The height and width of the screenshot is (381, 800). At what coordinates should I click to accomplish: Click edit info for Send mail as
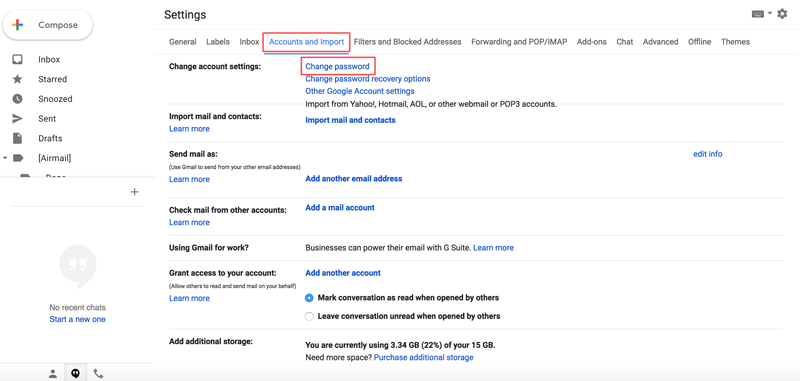pyautogui.click(x=708, y=154)
